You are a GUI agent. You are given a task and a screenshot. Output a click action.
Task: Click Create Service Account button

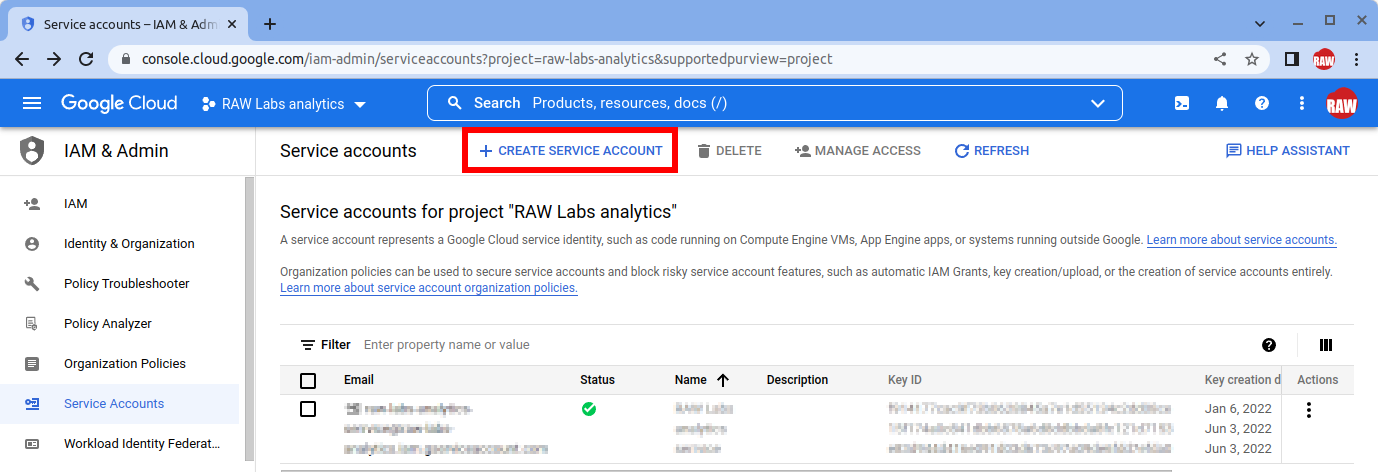click(x=570, y=151)
